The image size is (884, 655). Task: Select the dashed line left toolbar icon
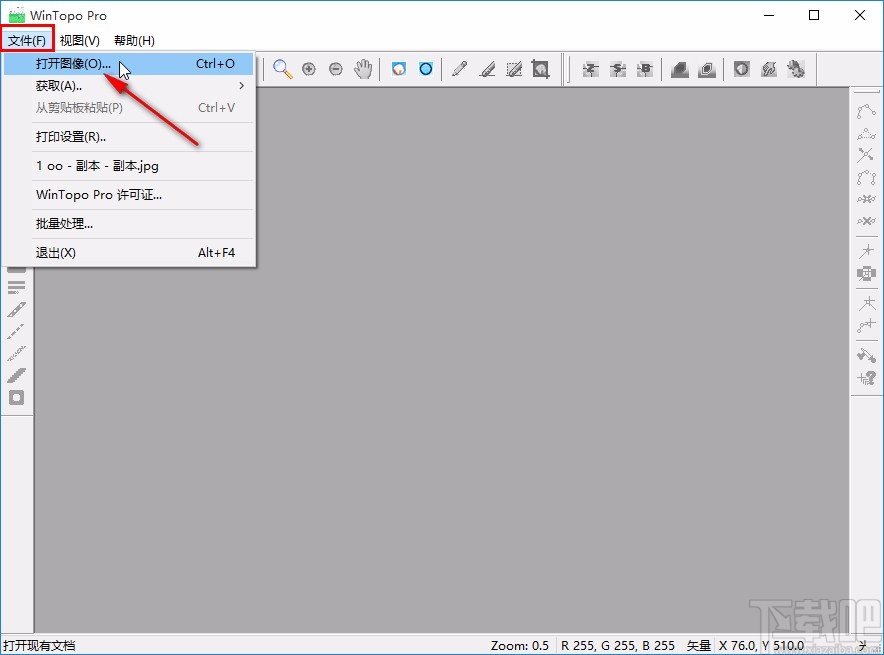(16, 331)
